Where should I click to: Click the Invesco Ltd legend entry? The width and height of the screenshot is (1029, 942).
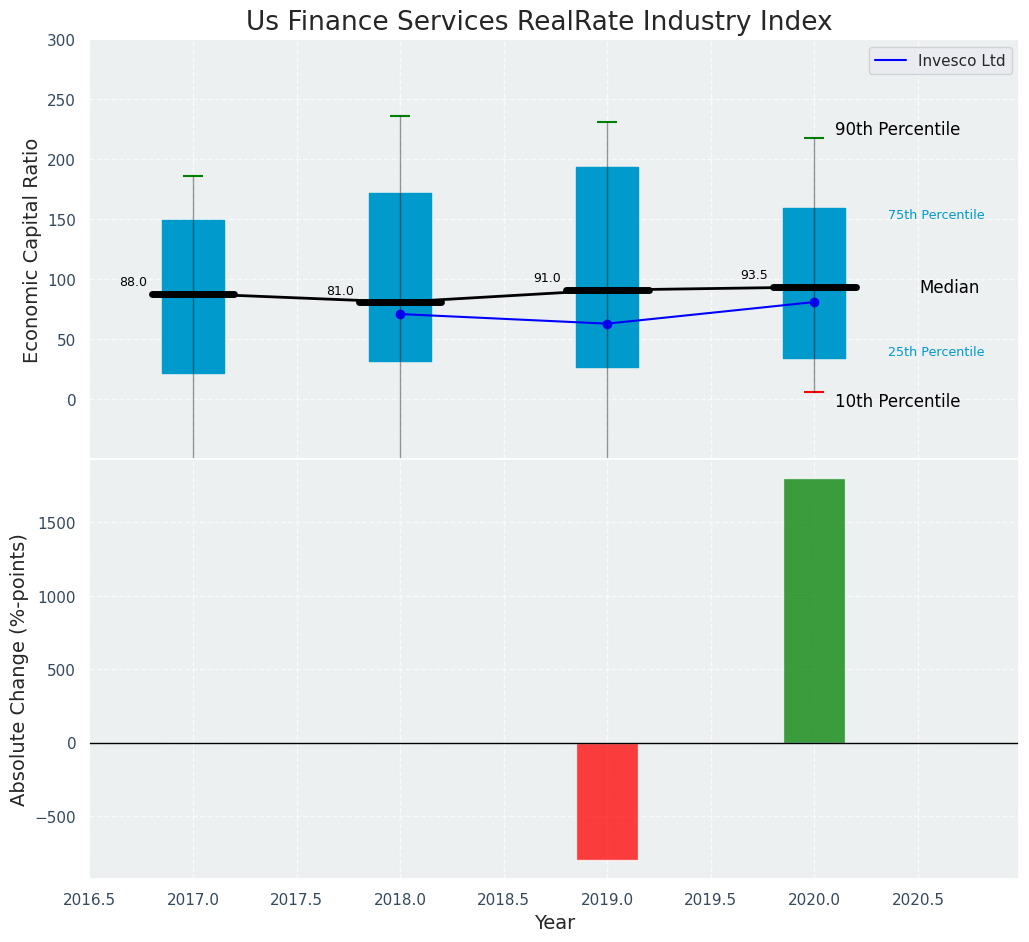[940, 61]
